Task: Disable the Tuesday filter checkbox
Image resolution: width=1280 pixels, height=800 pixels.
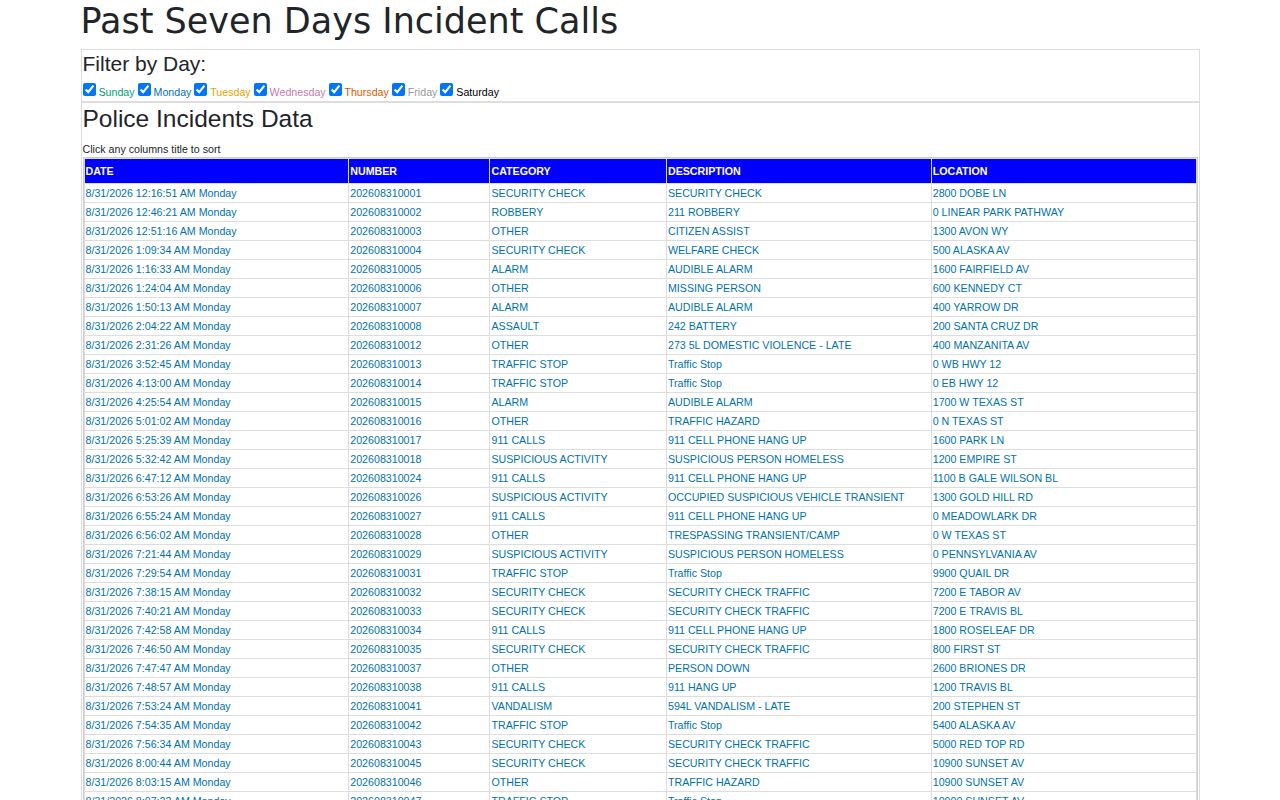Action: point(201,90)
